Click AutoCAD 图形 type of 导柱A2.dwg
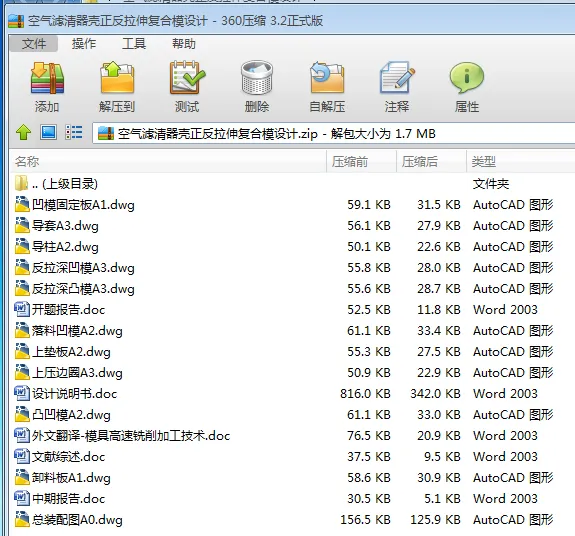Screen dimensions: 575x536 point(513,246)
